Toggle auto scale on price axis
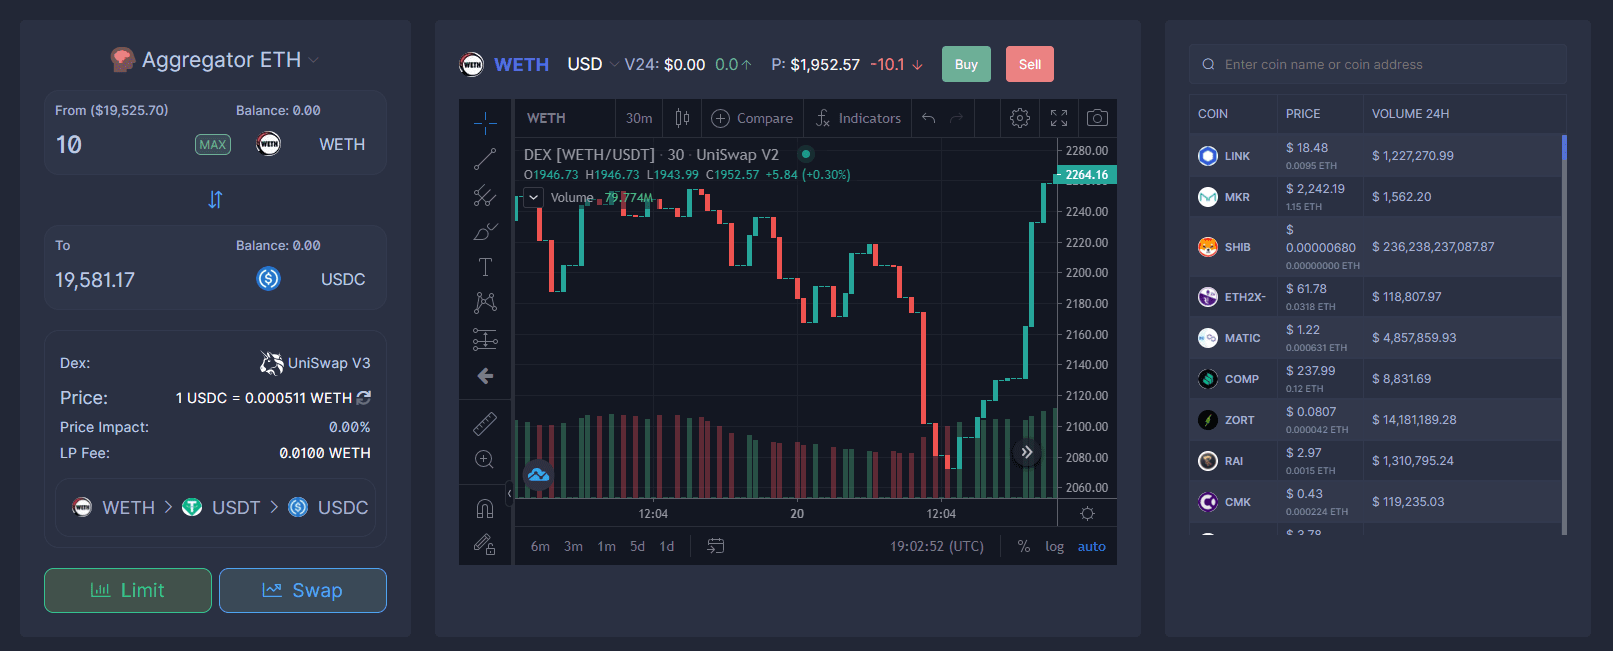The image size is (1613, 651). (1092, 546)
